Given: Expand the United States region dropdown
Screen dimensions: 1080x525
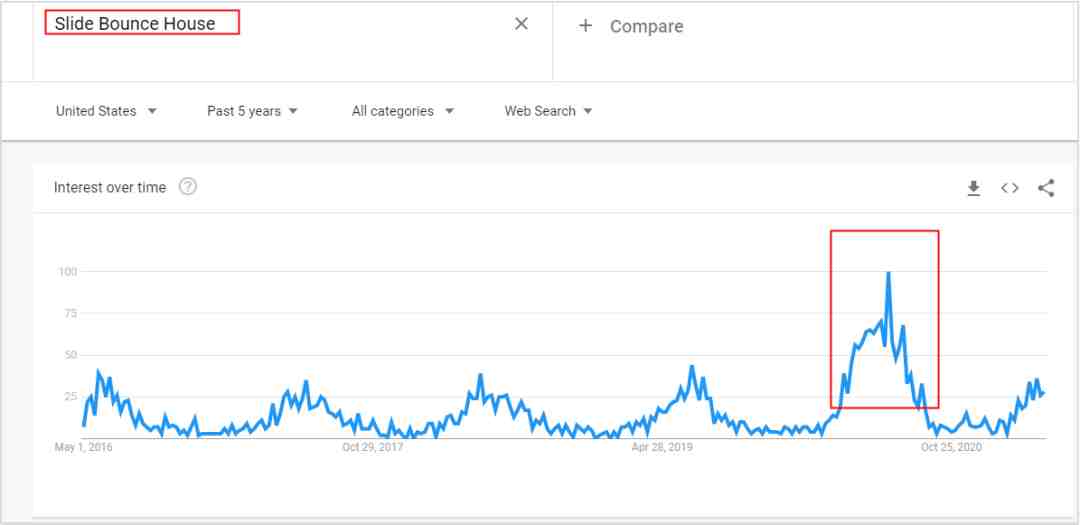Looking at the screenshot, I should coord(106,111).
